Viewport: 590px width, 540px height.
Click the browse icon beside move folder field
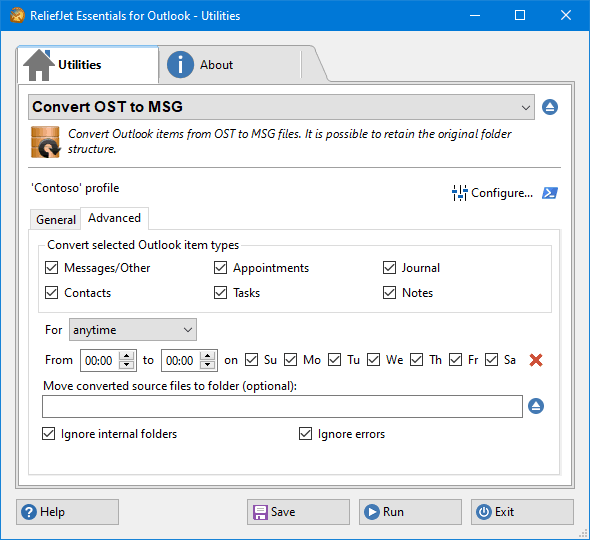(x=536, y=406)
